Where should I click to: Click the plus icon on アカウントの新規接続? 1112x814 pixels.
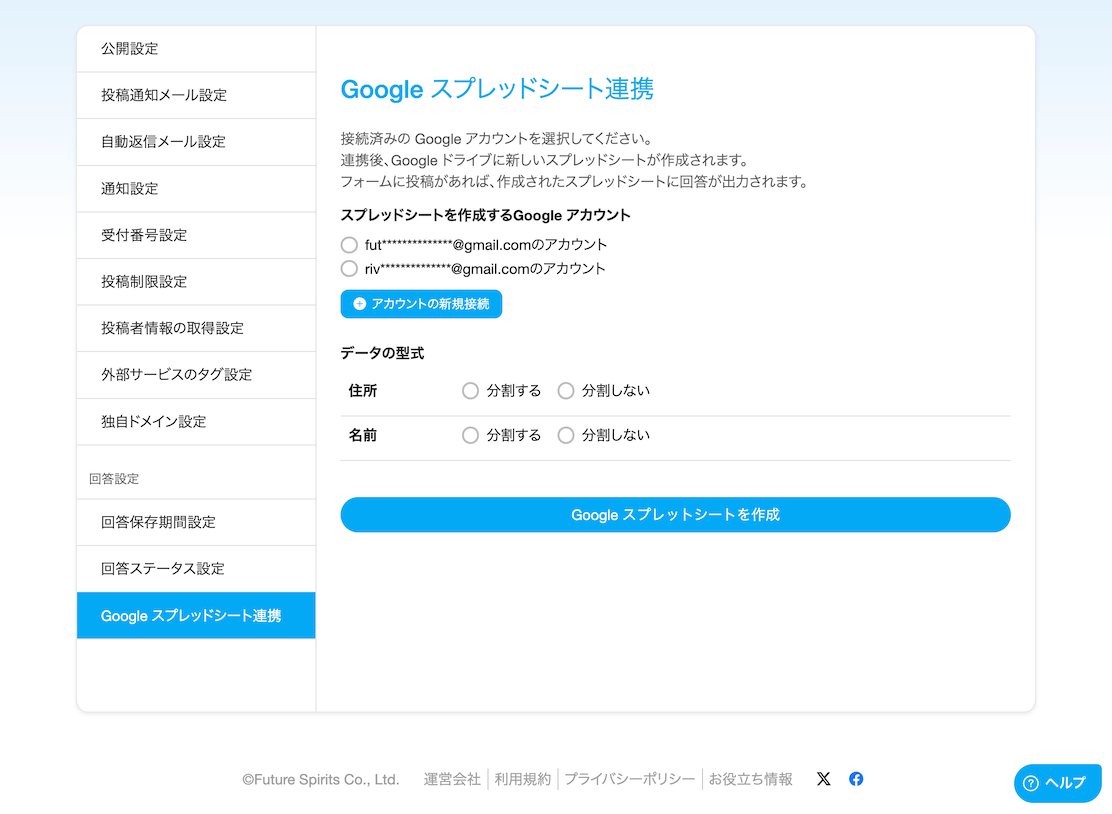360,303
